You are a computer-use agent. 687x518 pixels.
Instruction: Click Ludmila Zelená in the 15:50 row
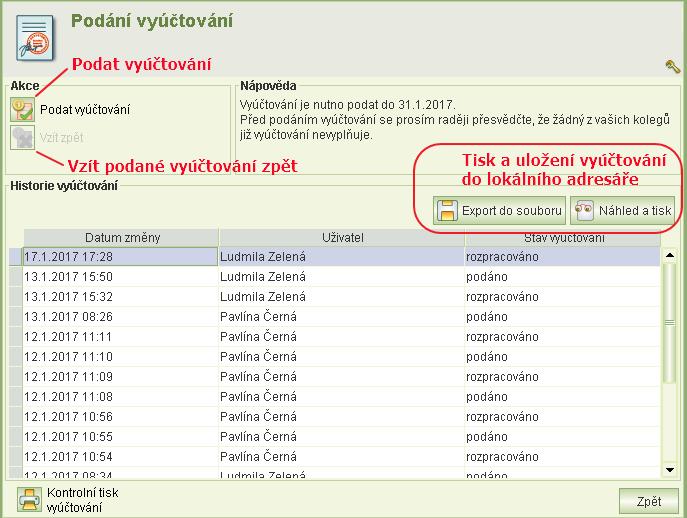click(x=263, y=277)
